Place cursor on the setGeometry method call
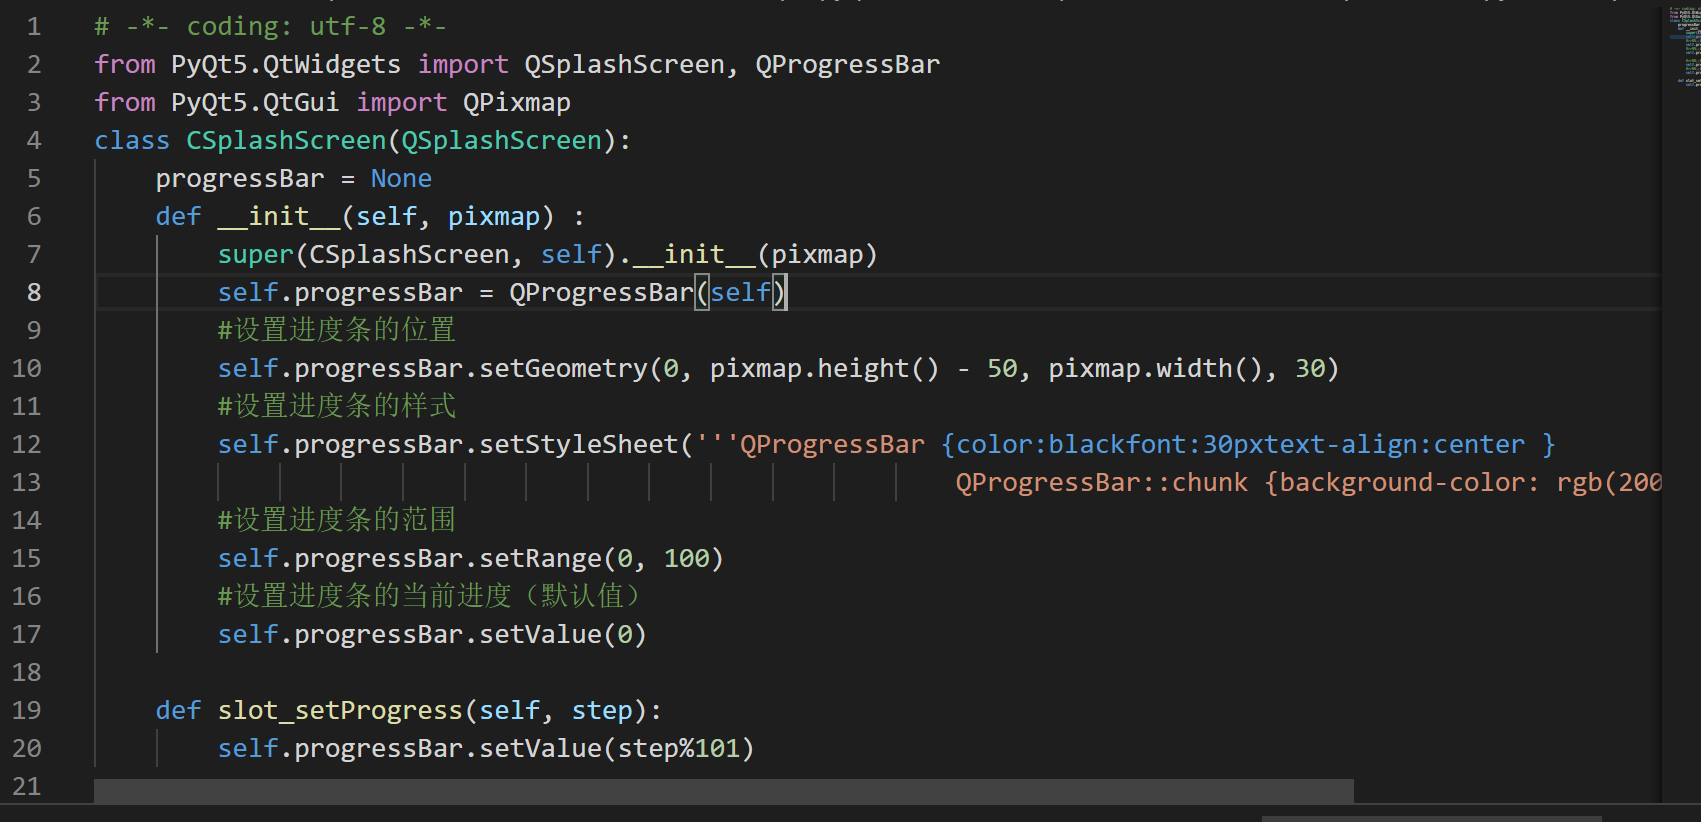Viewport: 1701px width, 822px height. (563, 368)
